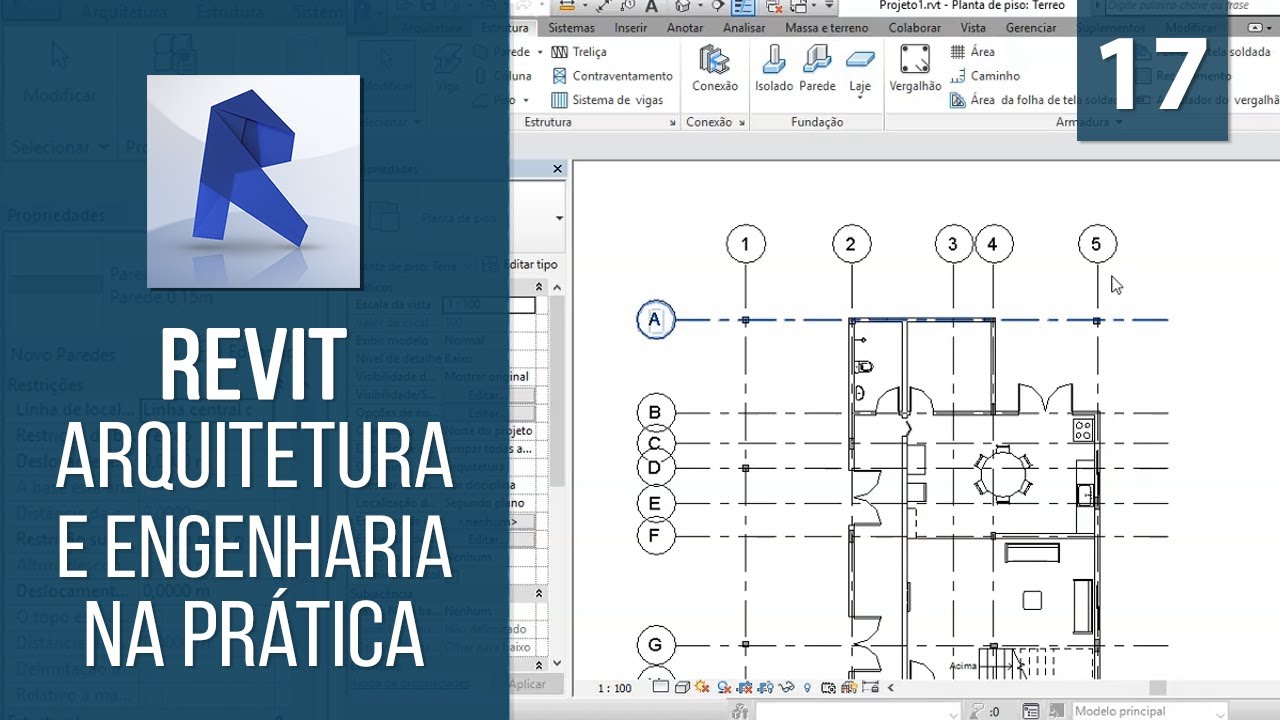Click the 1 : 100 view scale

click(x=615, y=688)
